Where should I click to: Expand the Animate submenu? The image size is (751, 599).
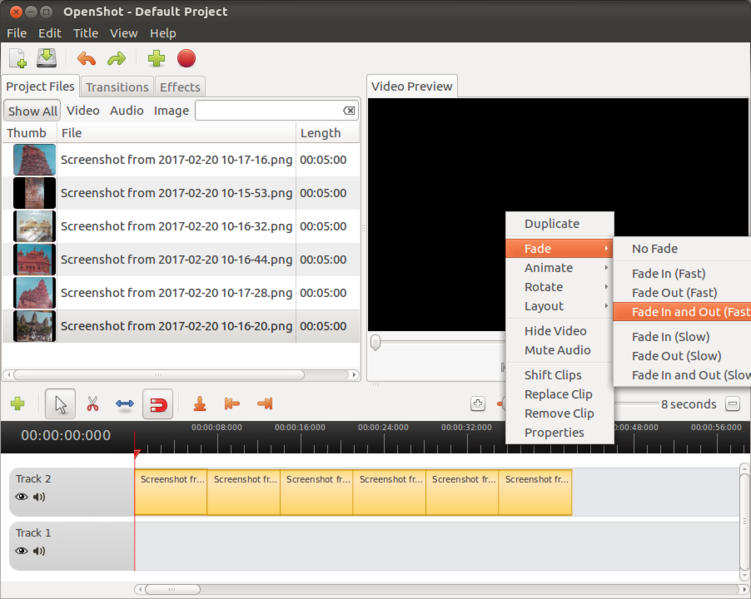coord(559,268)
